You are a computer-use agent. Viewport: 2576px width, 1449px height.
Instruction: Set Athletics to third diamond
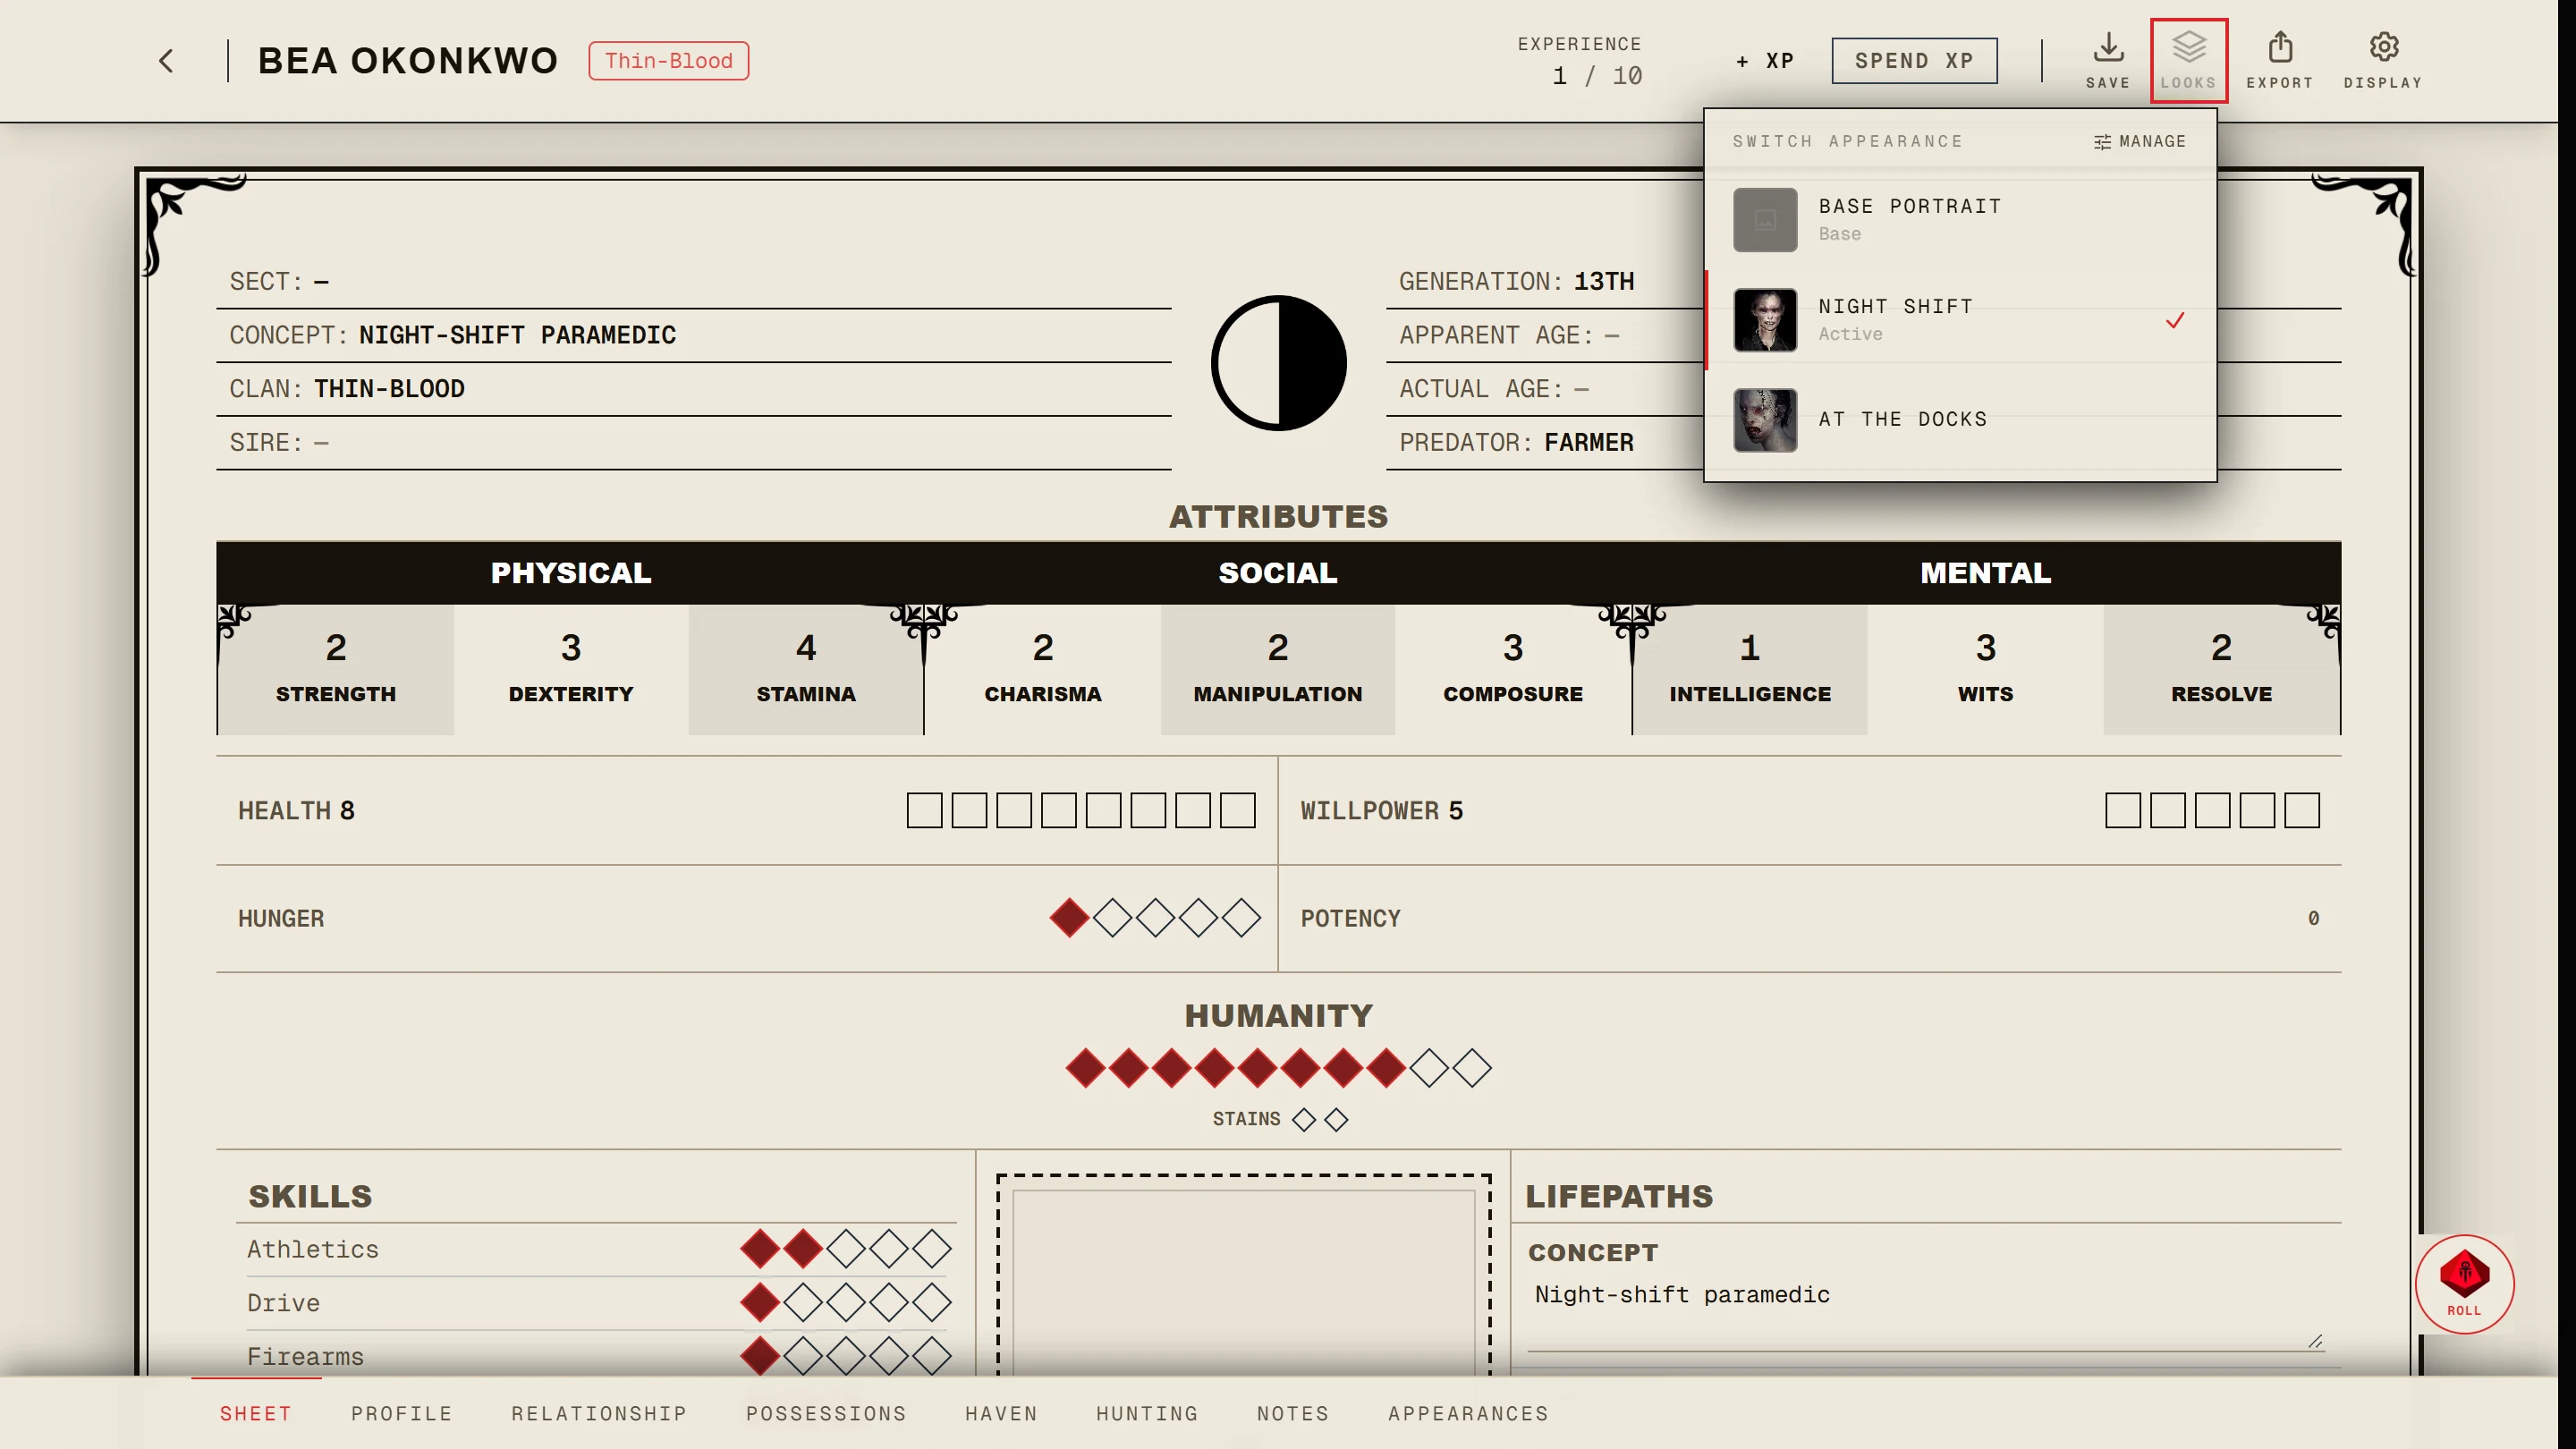846,1248
